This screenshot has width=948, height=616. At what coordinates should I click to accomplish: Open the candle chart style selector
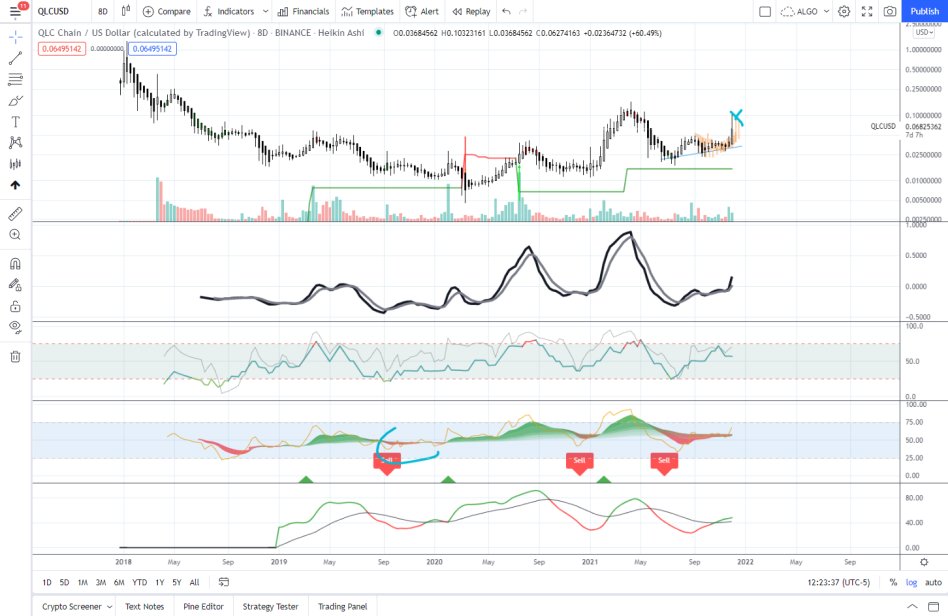[x=126, y=11]
